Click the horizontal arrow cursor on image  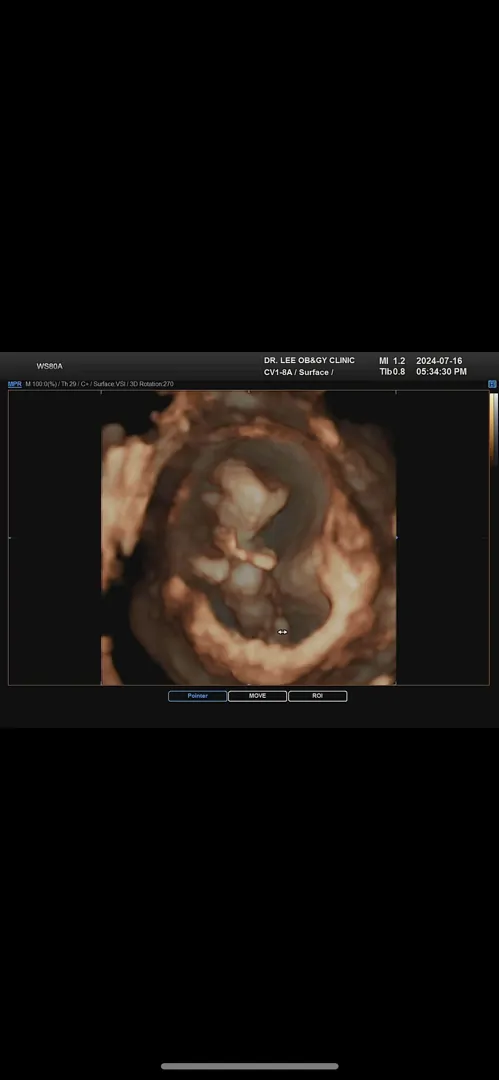pyautogui.click(x=282, y=632)
